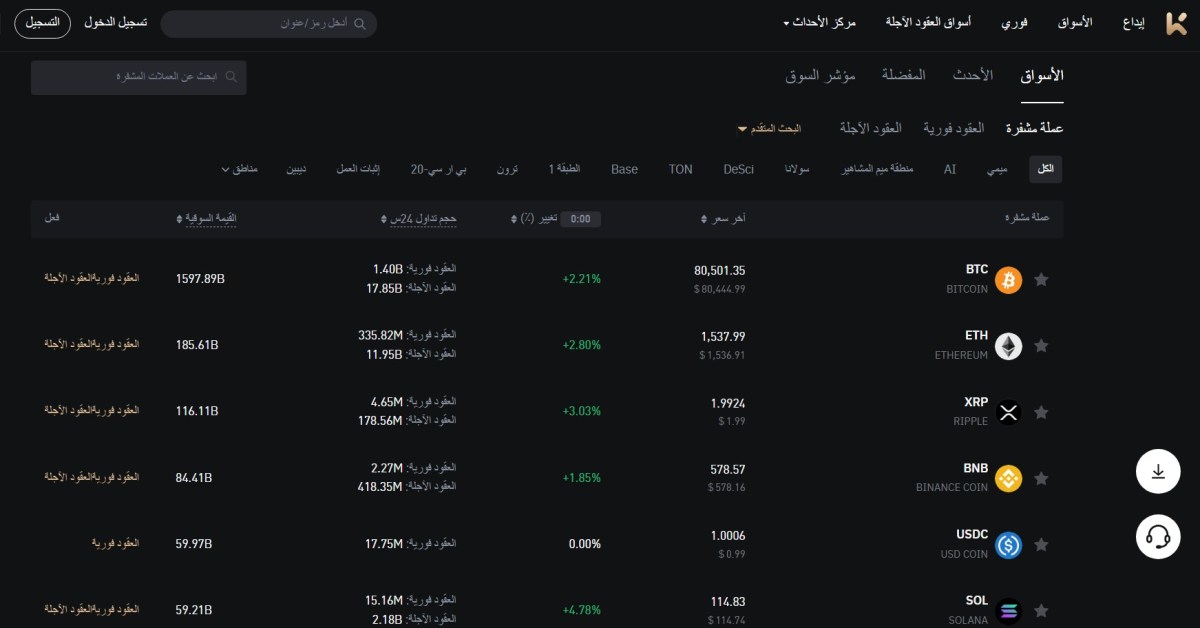Click the magnifier icon in the header search box
Screen dimensions: 1200x628
click(360, 23)
